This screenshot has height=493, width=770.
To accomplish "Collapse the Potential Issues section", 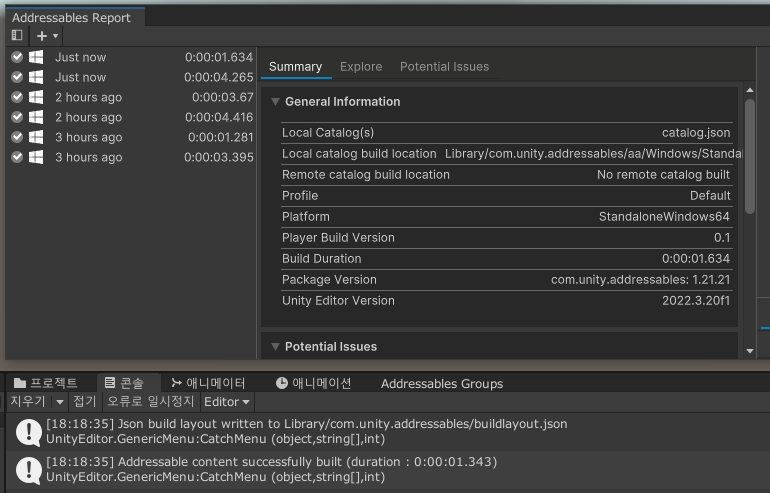I will pyautogui.click(x=275, y=347).
